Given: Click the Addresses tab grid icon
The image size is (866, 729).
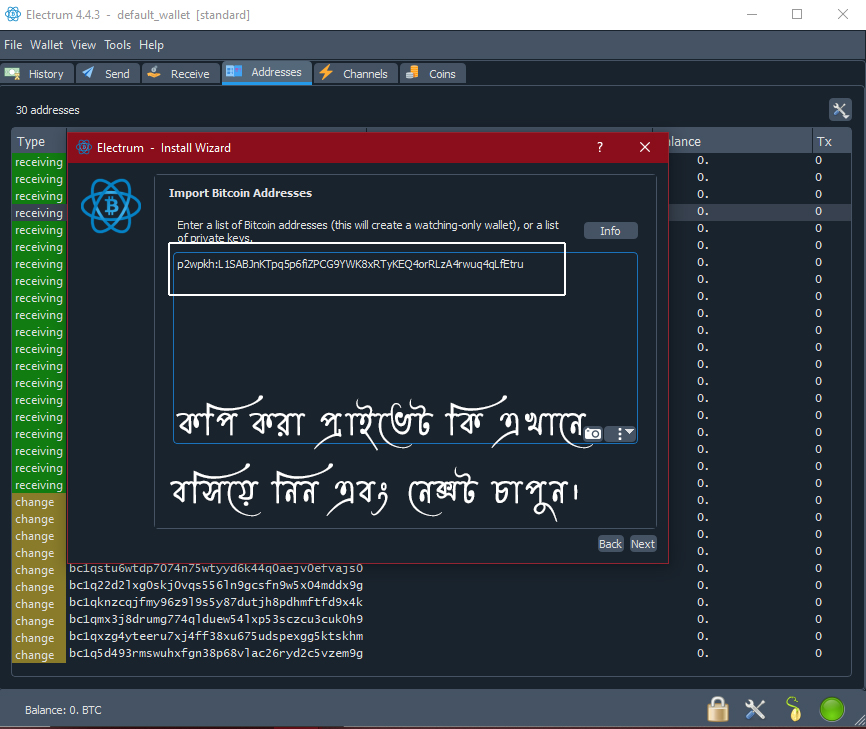Looking at the screenshot, I should [234, 71].
